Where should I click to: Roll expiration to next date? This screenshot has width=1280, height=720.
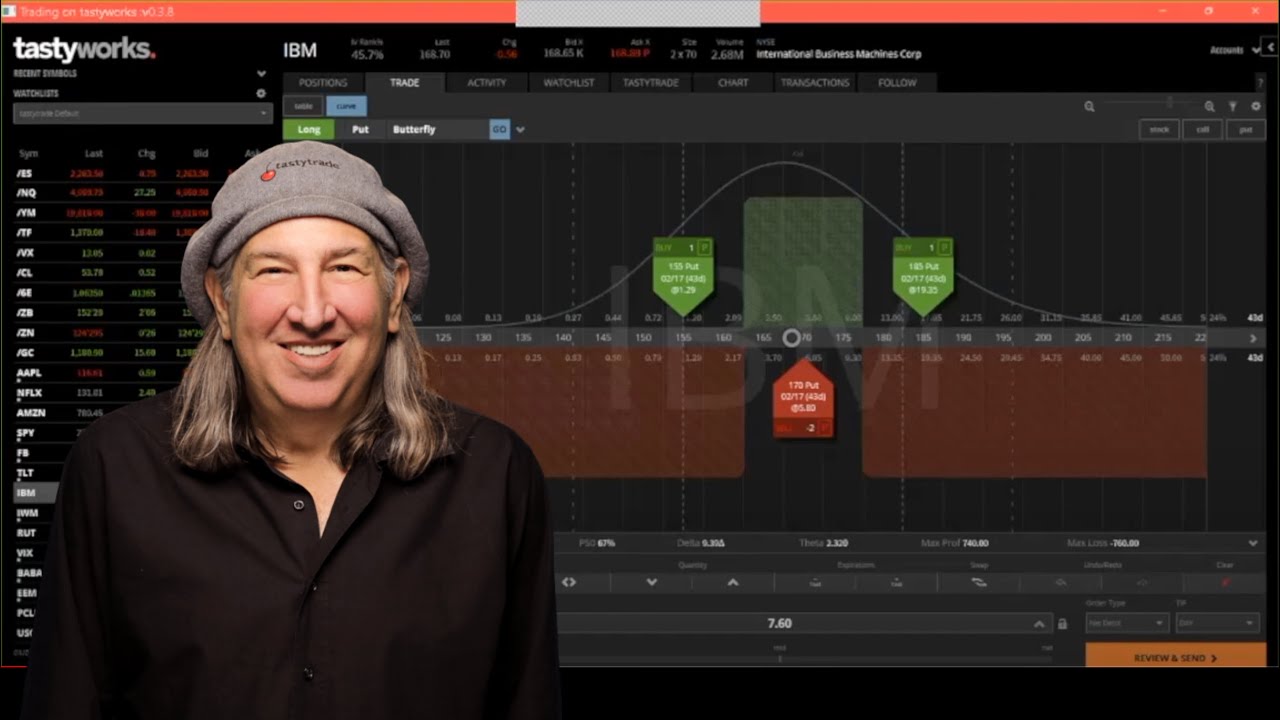[896, 582]
